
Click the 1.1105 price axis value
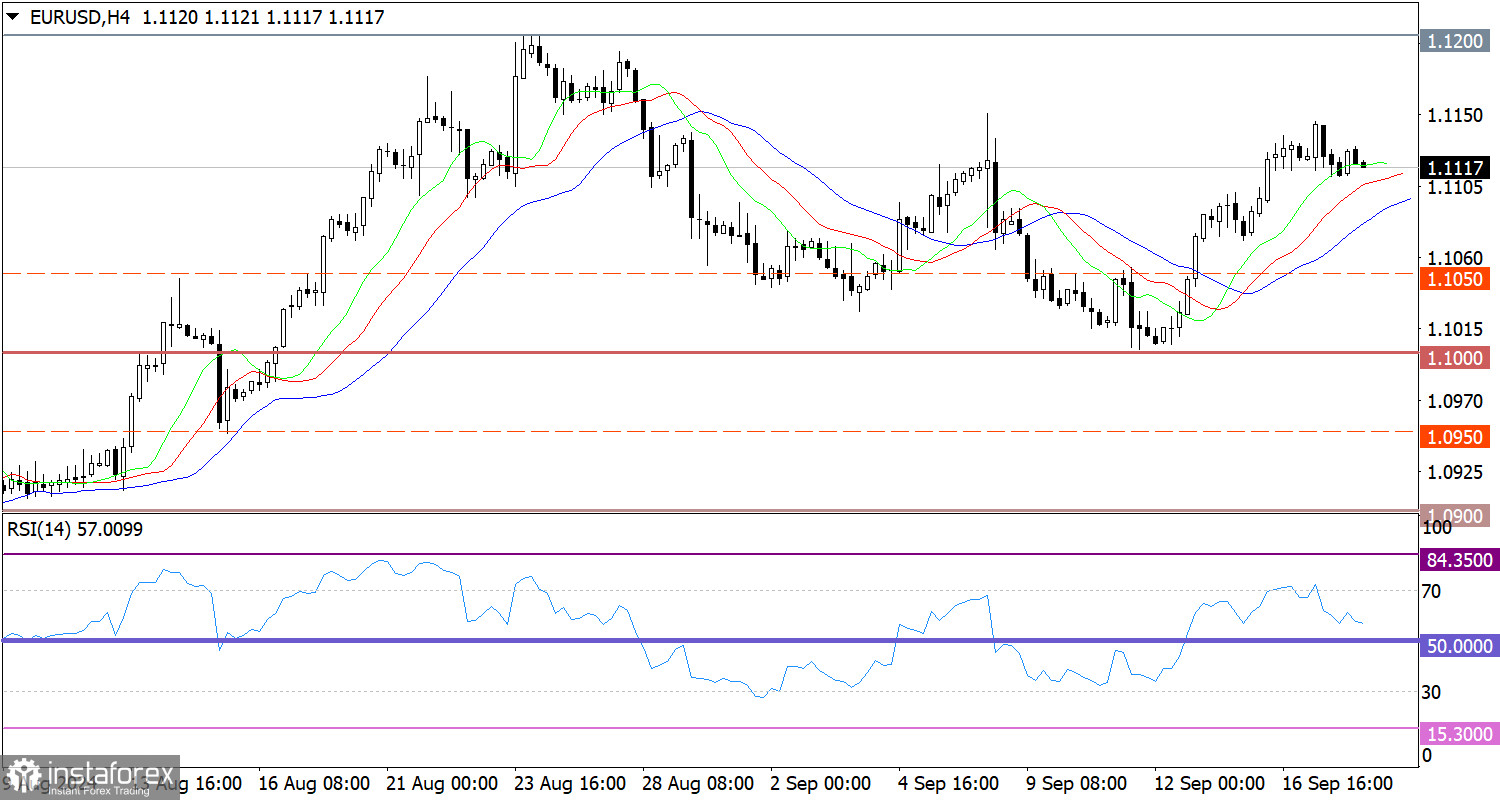click(x=1453, y=187)
